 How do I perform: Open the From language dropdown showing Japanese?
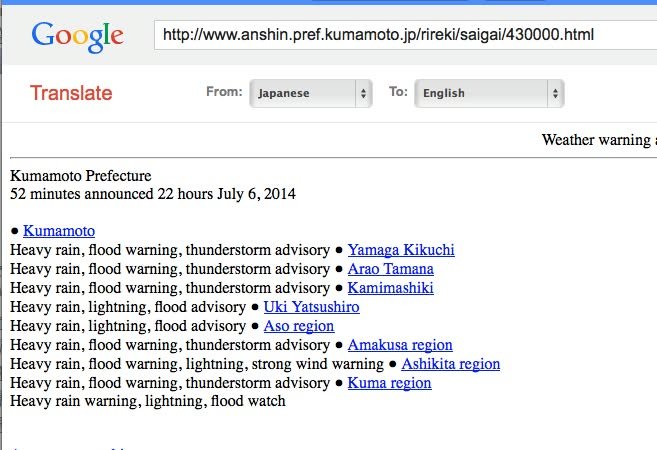(x=311, y=94)
